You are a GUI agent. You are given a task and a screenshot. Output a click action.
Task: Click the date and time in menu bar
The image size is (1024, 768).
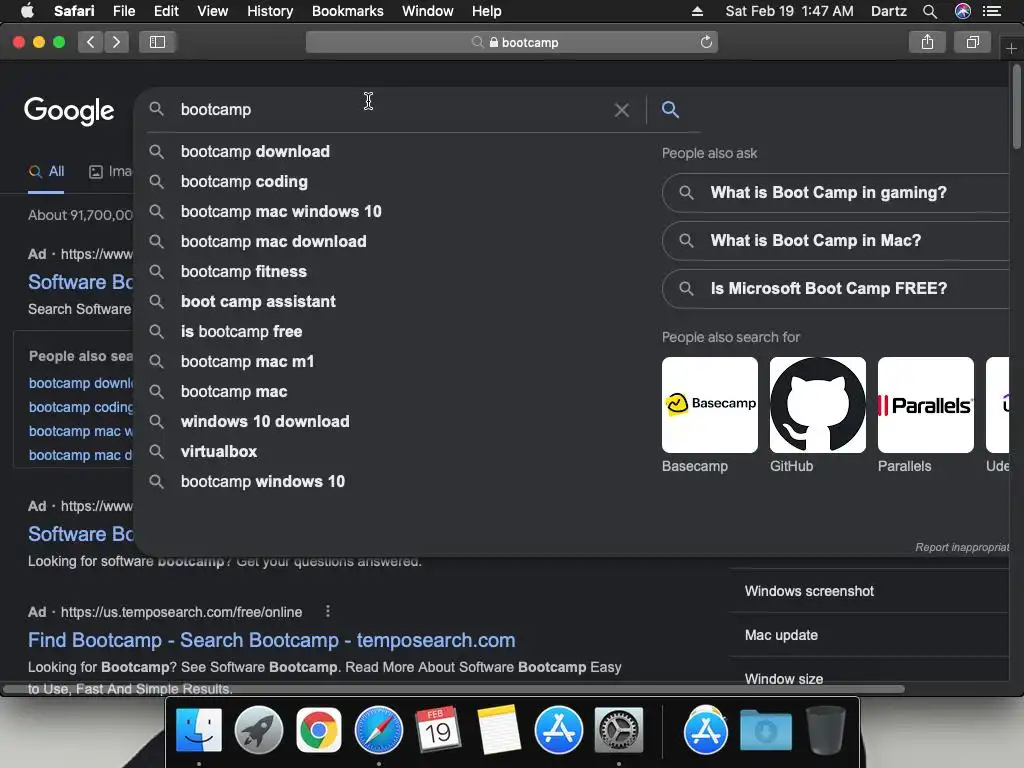(789, 11)
